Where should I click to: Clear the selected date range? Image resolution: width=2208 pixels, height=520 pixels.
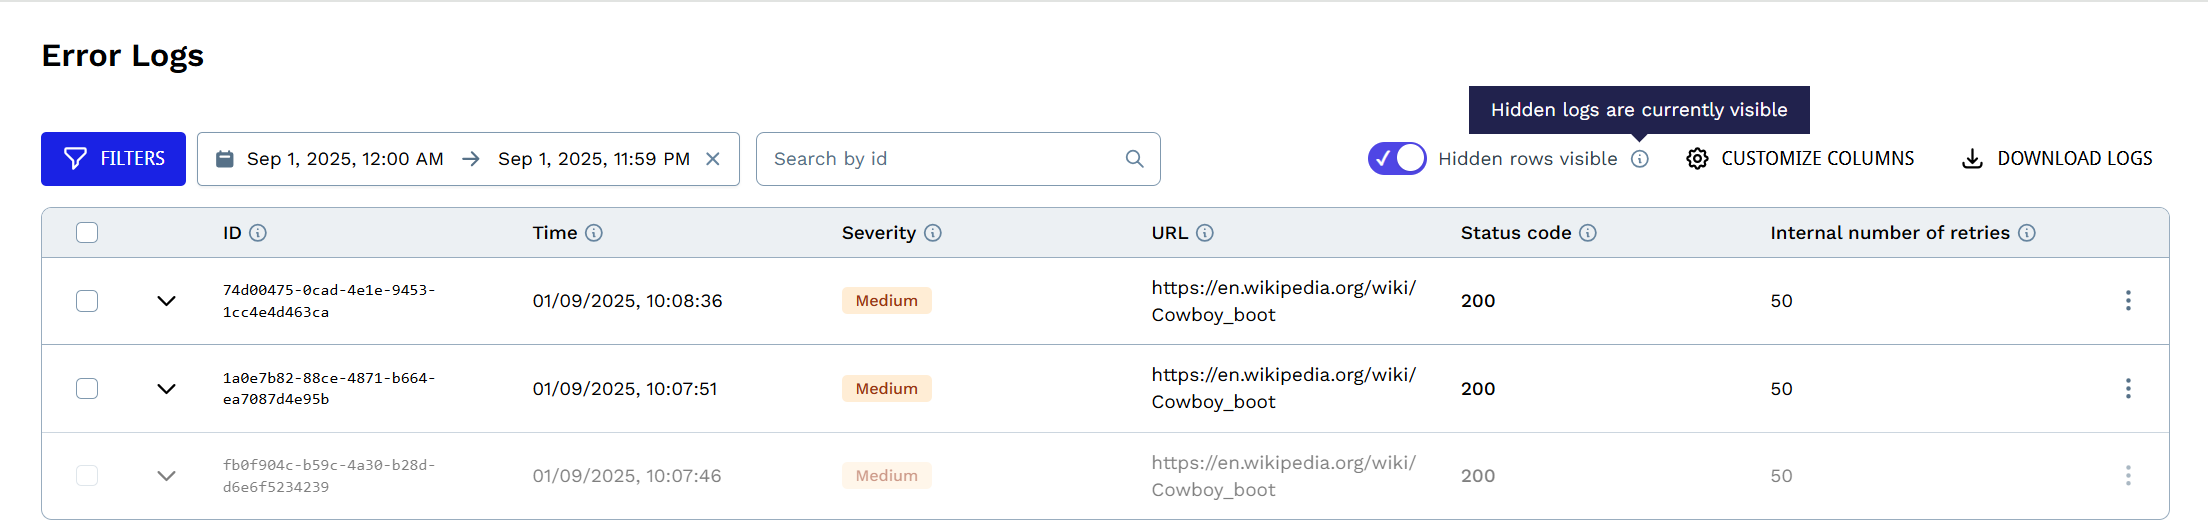[x=713, y=159]
